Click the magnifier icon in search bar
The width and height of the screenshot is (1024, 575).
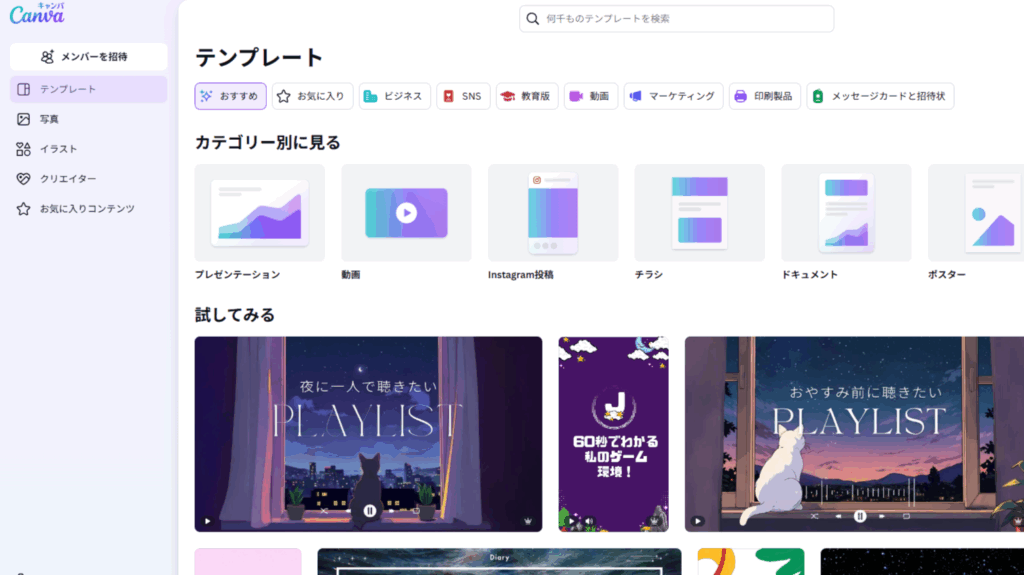[533, 19]
